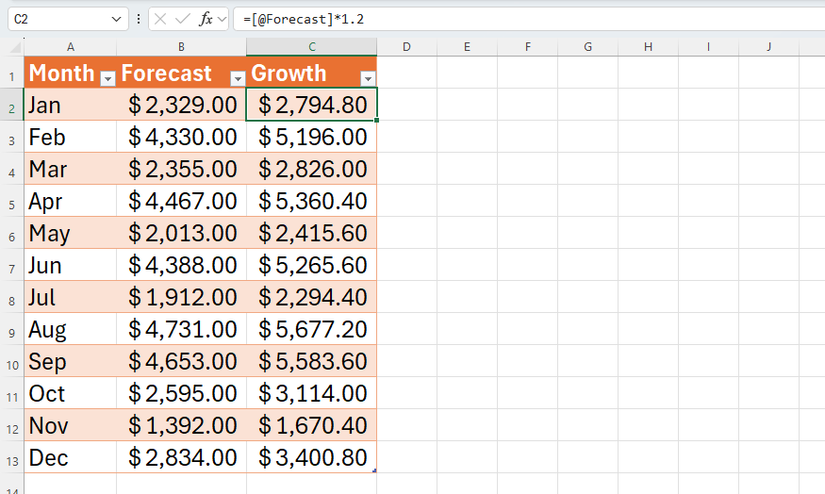Select column B header
Image resolution: width=825 pixels, height=494 pixels.
coord(182,47)
